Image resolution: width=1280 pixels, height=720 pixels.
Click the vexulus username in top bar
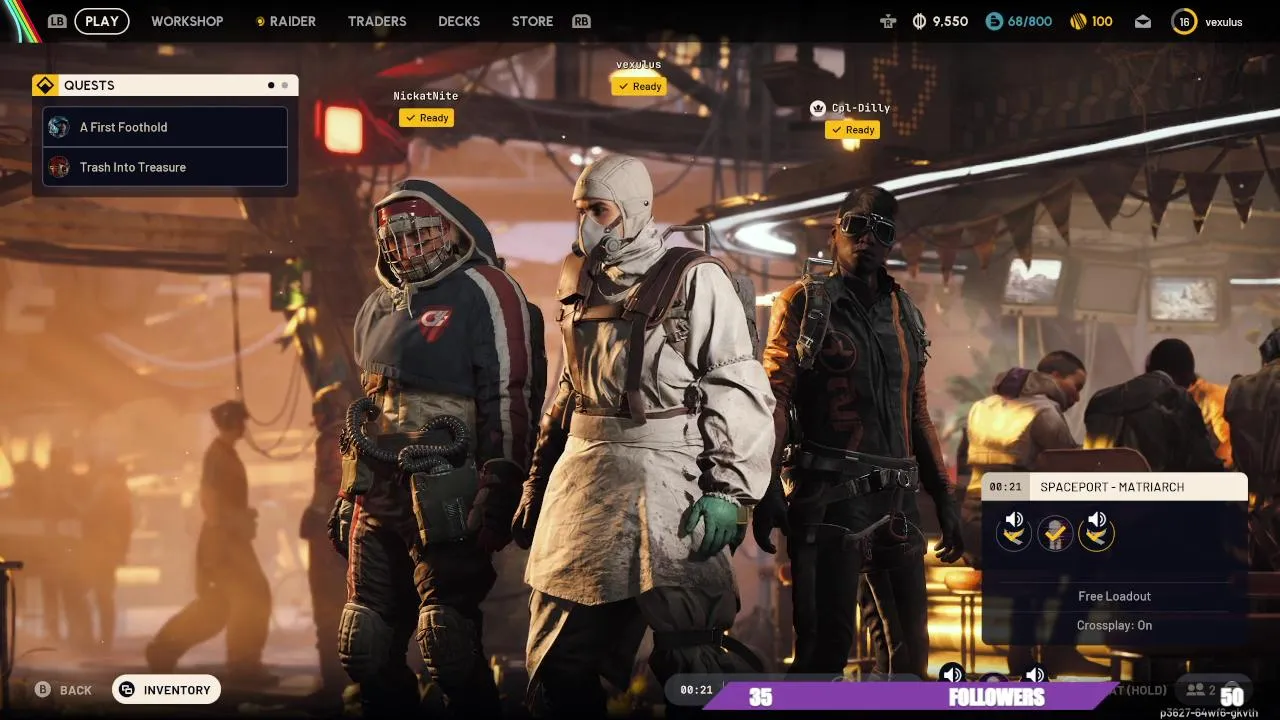tap(1224, 22)
